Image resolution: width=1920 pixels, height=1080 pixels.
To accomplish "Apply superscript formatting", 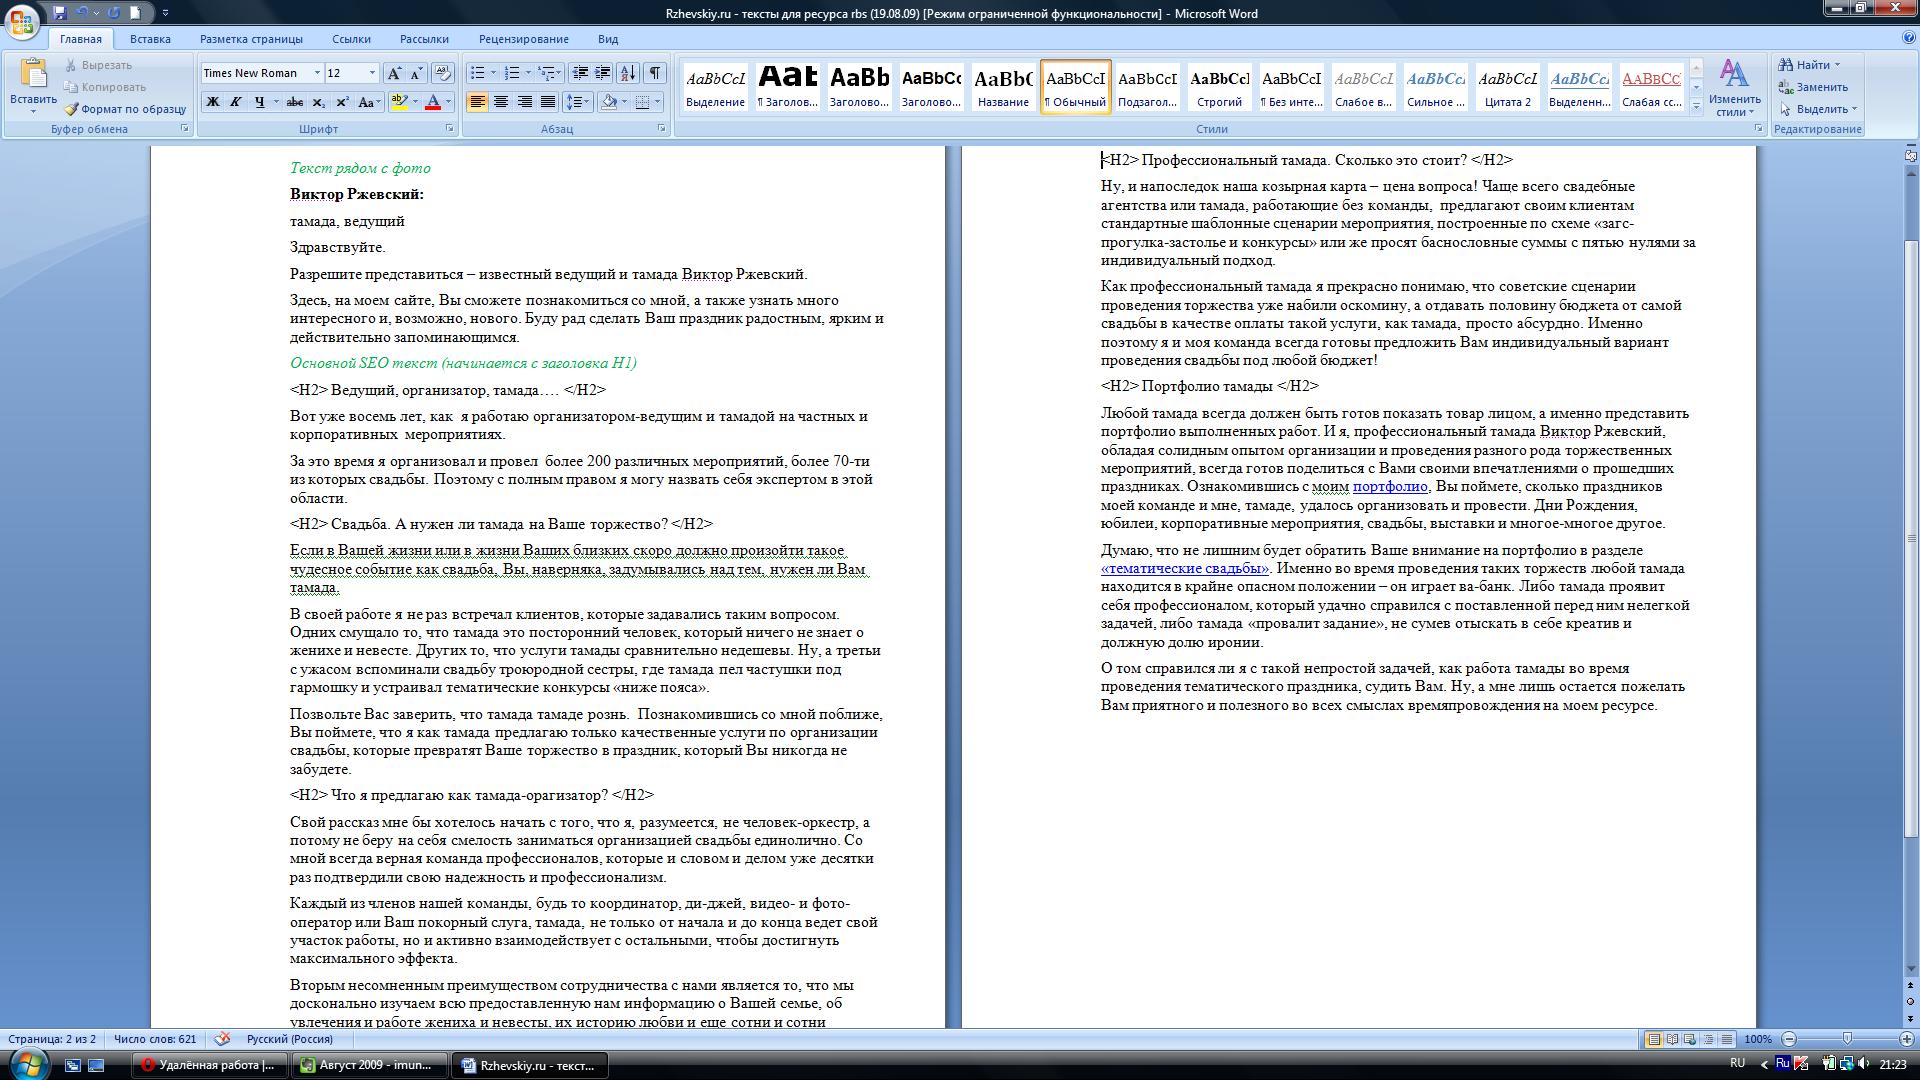I will (342, 102).
